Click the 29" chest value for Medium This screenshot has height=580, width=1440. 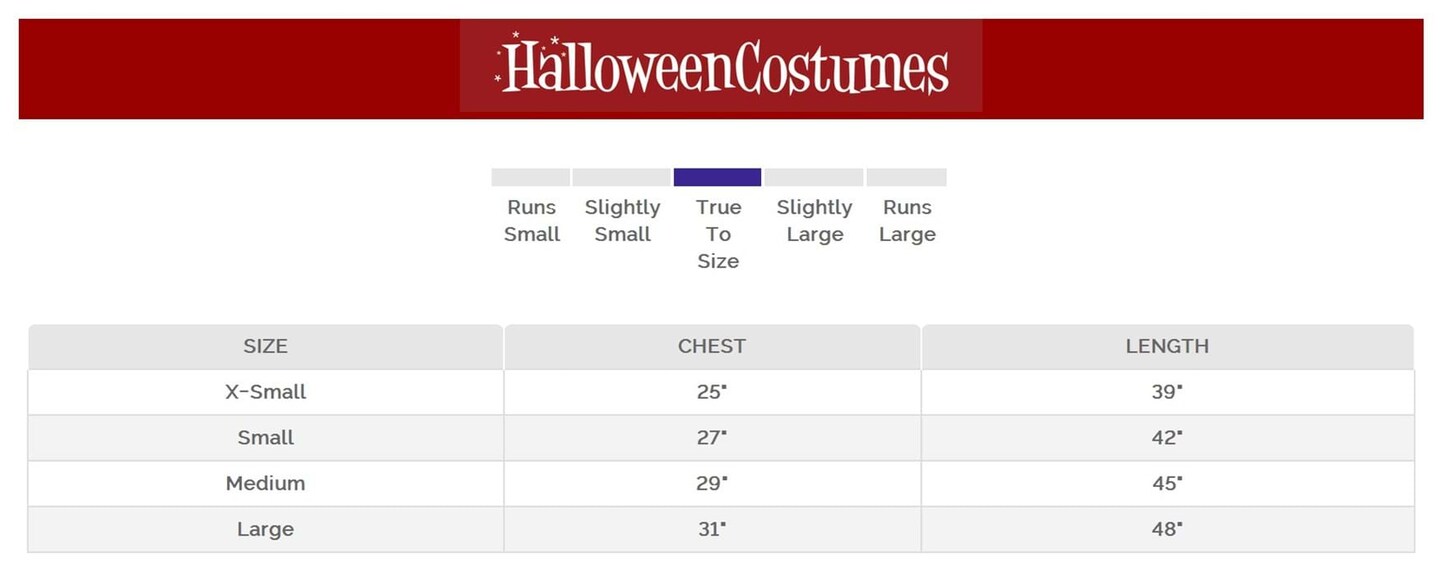(711, 484)
